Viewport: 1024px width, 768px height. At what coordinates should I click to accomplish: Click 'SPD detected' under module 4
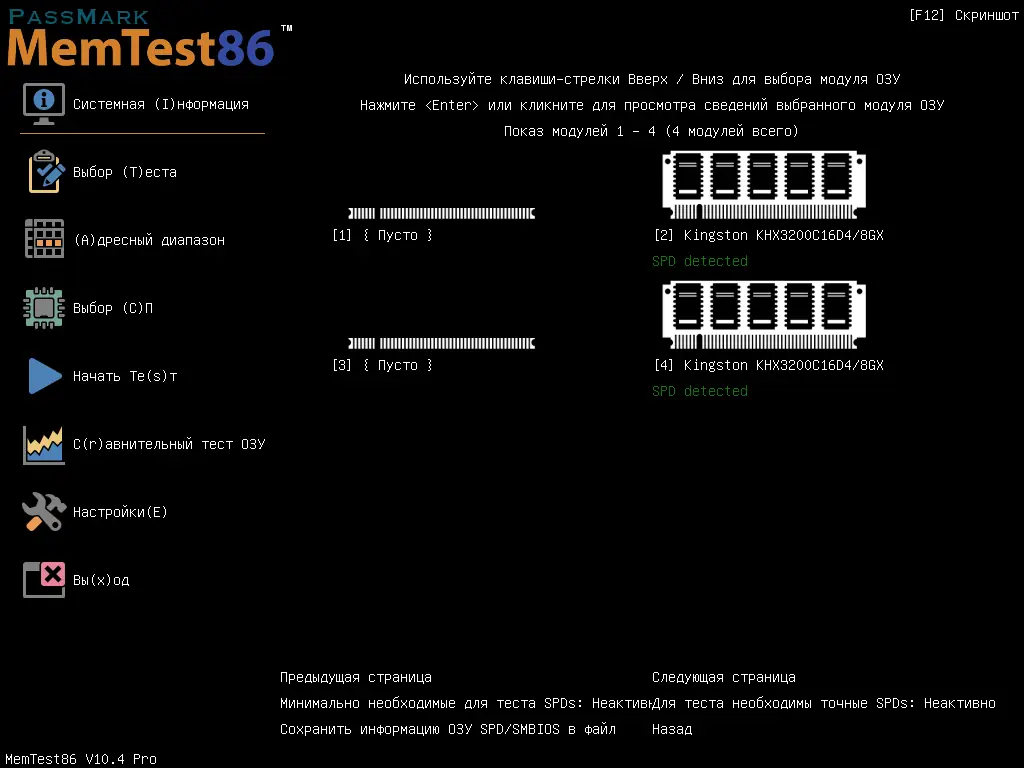point(699,391)
